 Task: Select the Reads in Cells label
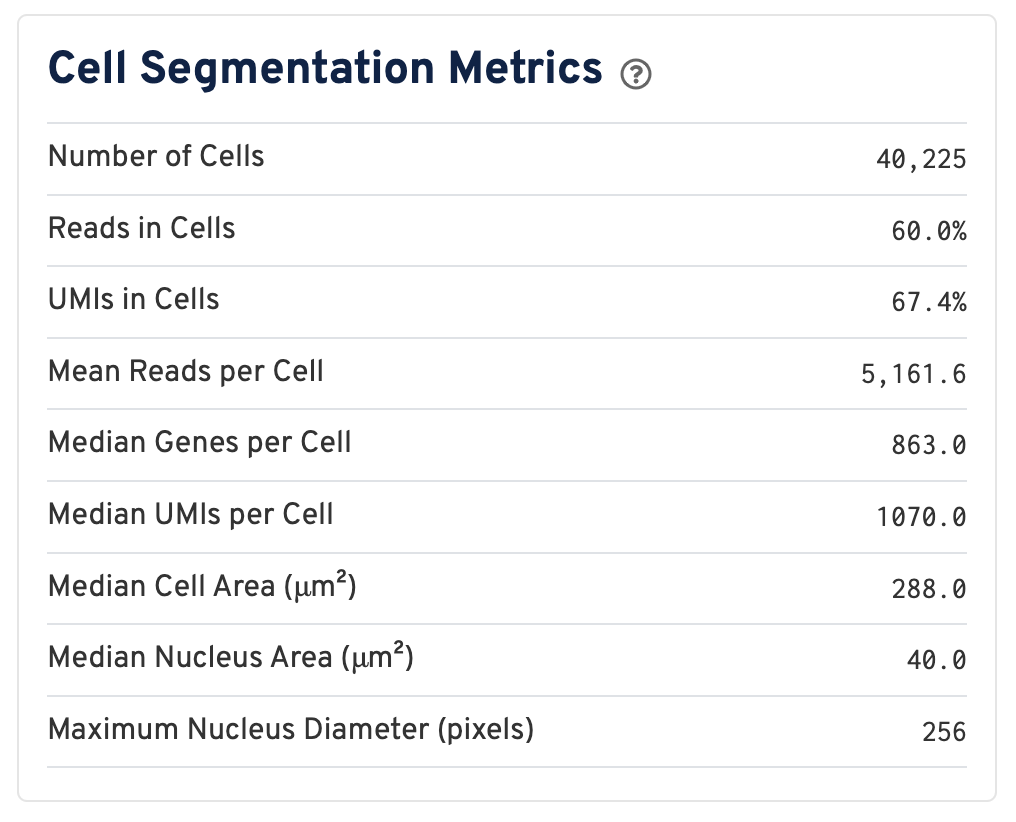click(142, 229)
